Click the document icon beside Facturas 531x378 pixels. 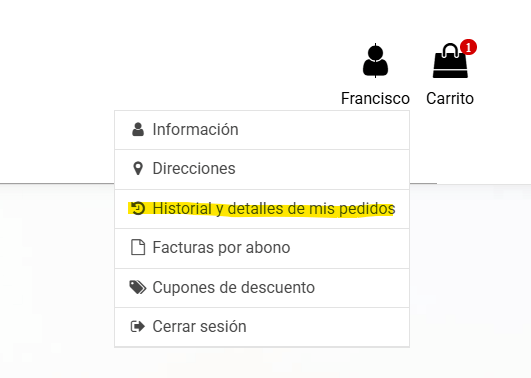click(x=138, y=247)
